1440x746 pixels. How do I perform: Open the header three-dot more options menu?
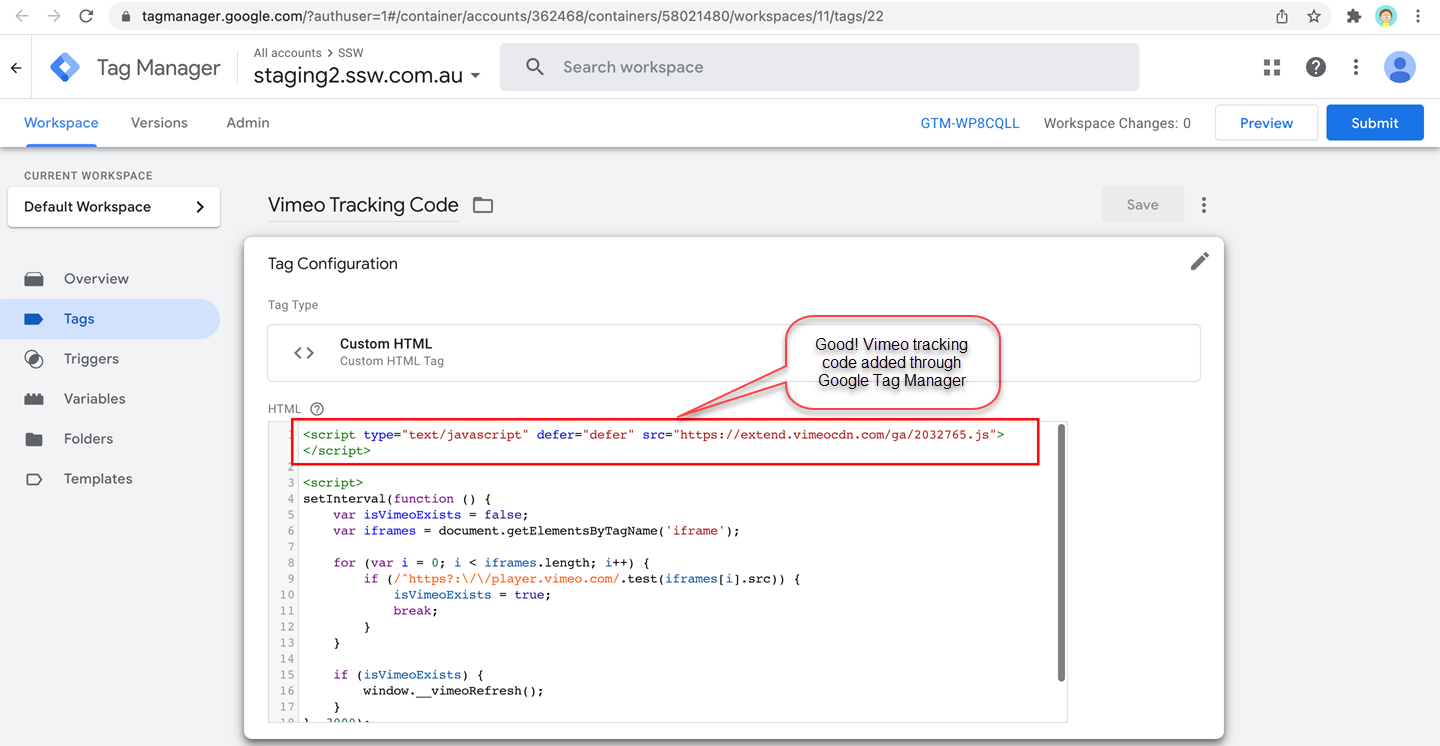(1356, 67)
